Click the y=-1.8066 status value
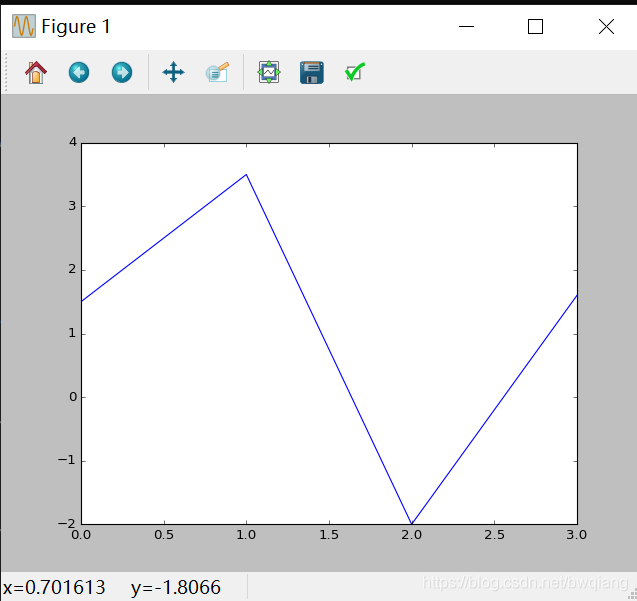The image size is (637, 601). pos(176,588)
